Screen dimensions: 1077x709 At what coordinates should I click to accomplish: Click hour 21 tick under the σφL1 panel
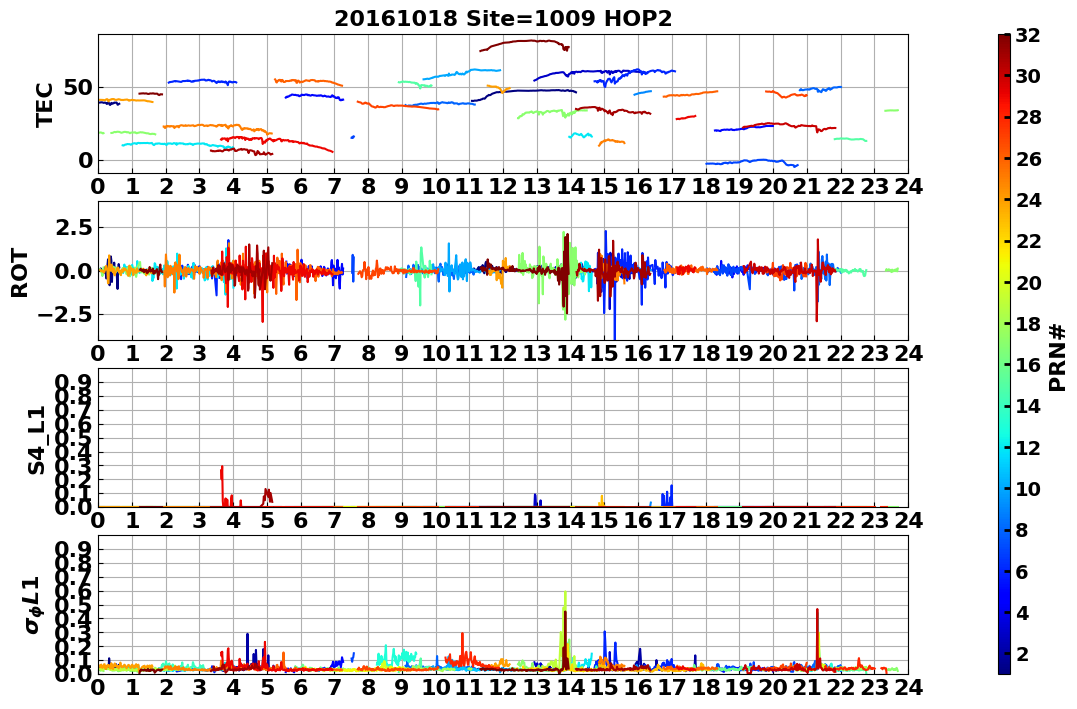pos(807,687)
